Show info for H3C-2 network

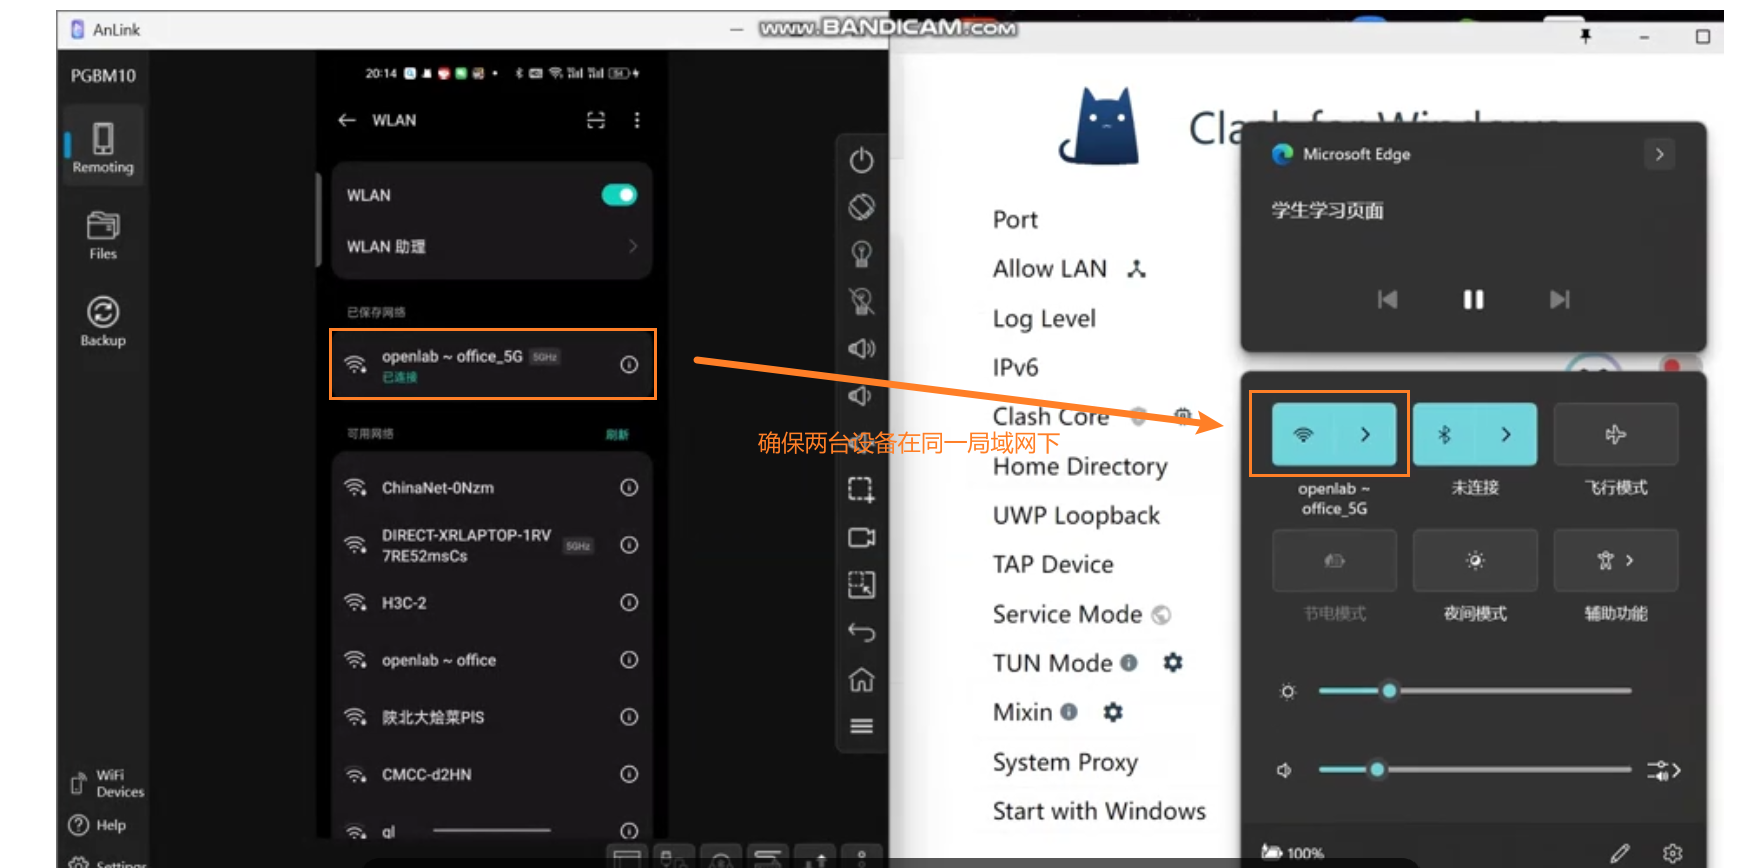(629, 603)
